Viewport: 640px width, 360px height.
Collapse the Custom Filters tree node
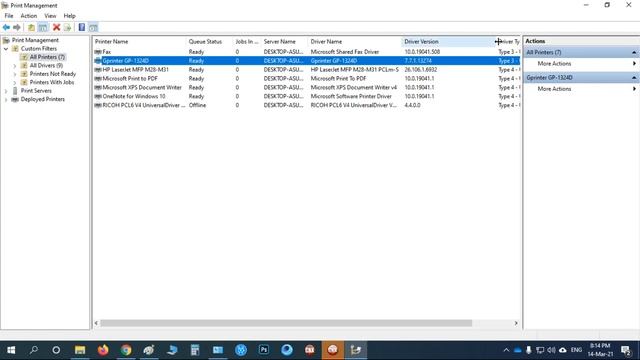pyautogui.click(x=6, y=49)
